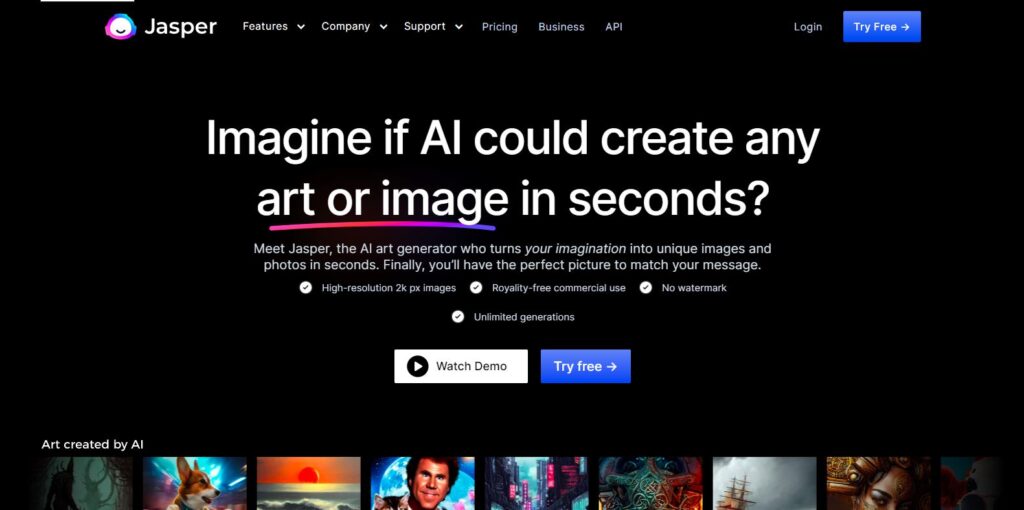Image resolution: width=1024 pixels, height=510 pixels.
Task: Open the Pricing page
Action: [500, 27]
